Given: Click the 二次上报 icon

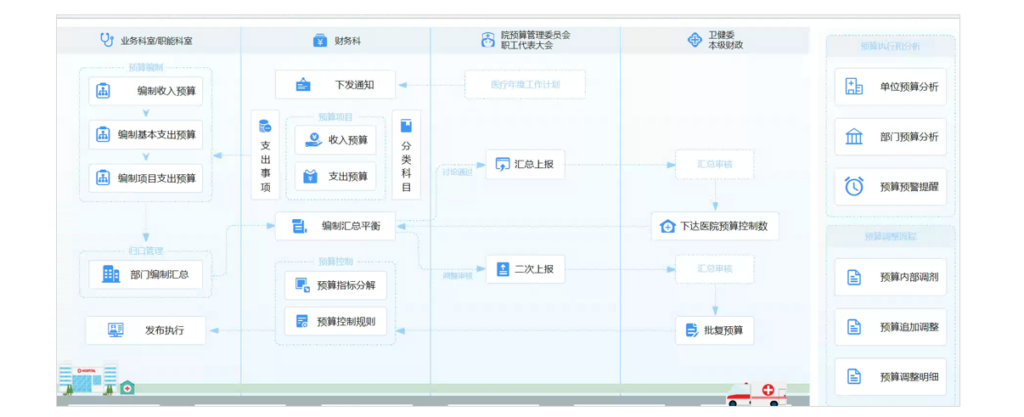Looking at the screenshot, I should click(503, 269).
